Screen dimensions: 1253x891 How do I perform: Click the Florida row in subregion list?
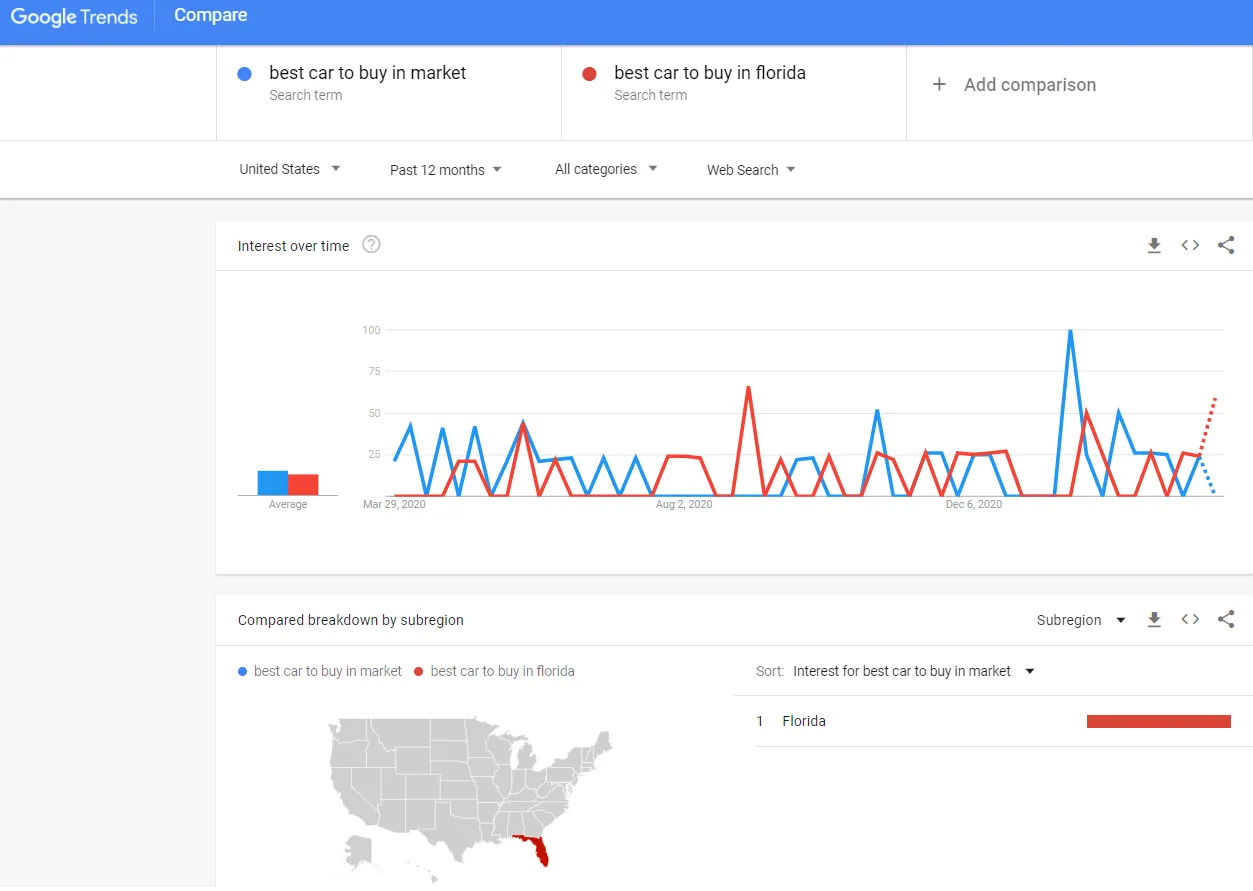804,721
